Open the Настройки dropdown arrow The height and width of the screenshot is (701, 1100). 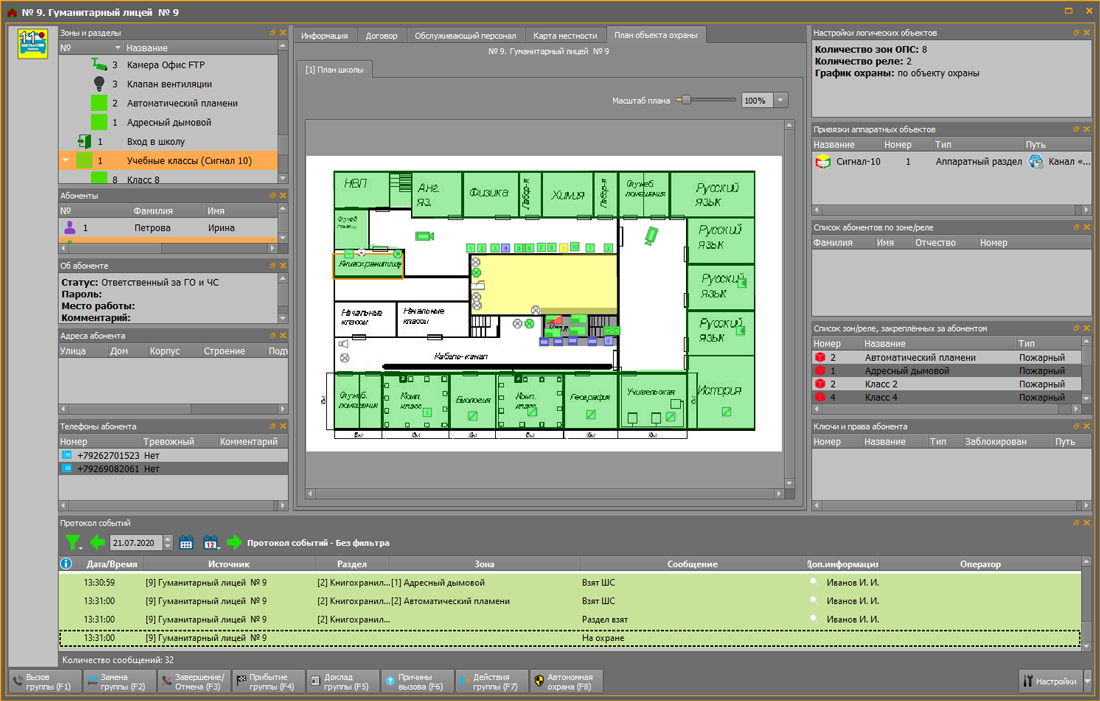click(1088, 681)
